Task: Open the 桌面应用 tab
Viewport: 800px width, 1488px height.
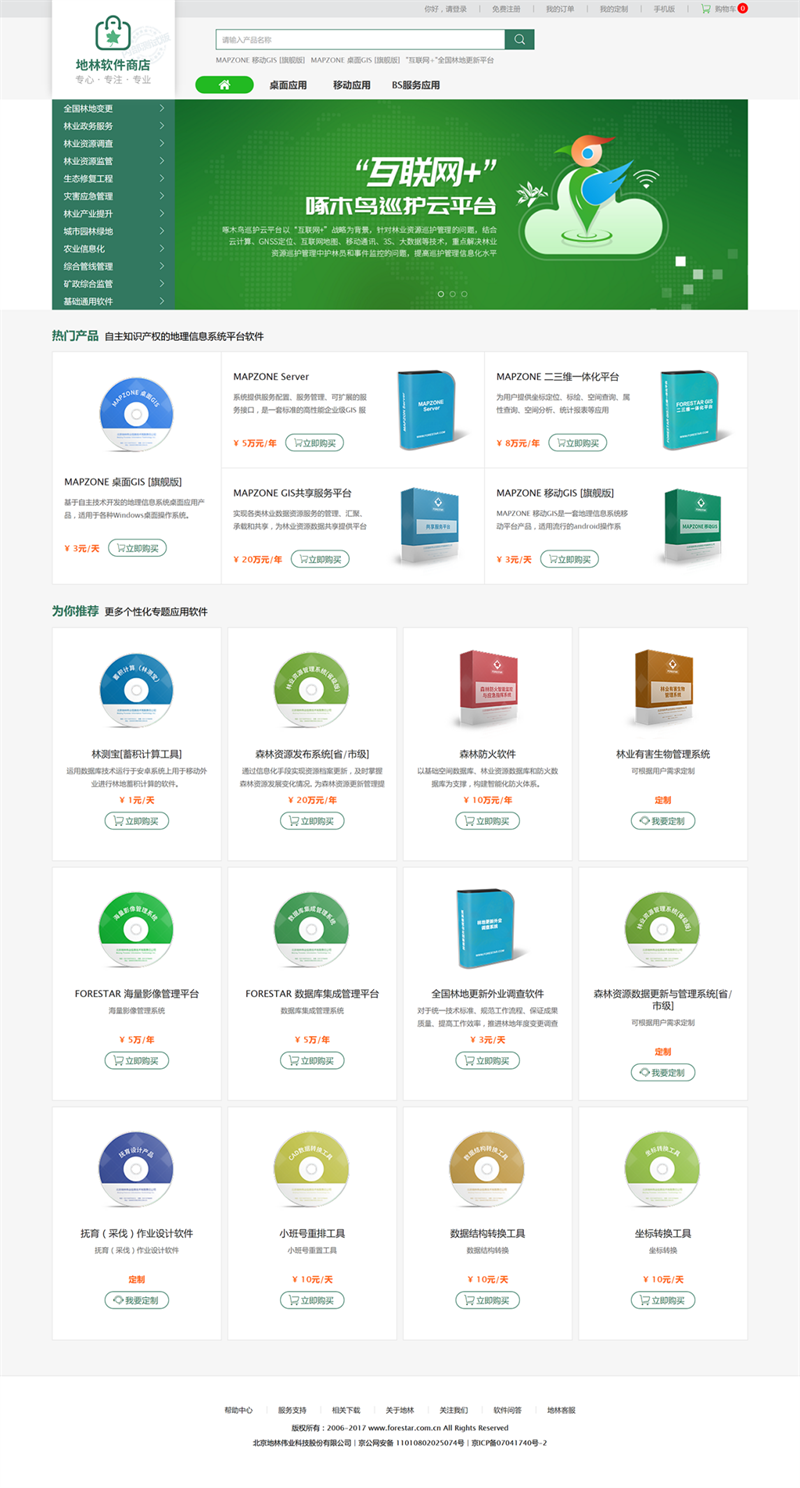Action: tap(288, 85)
